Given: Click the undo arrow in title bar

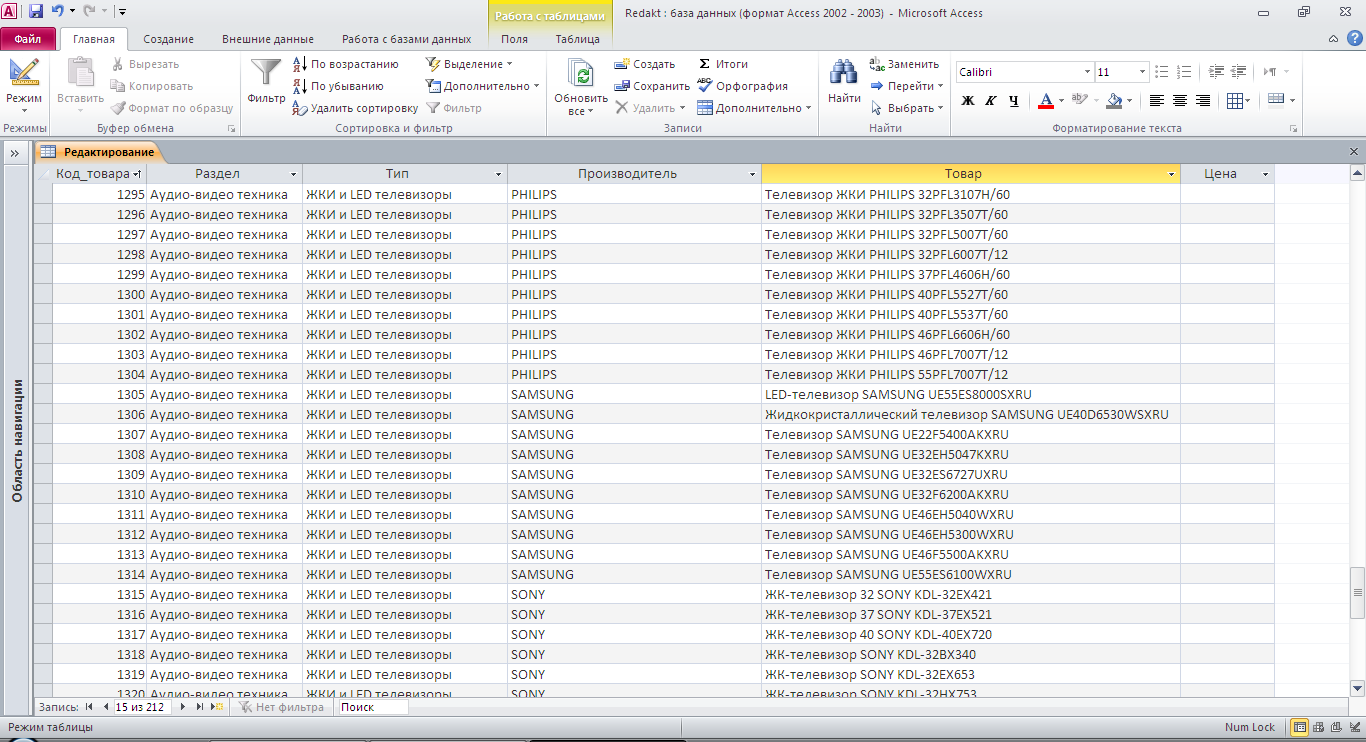Looking at the screenshot, I should 58,12.
